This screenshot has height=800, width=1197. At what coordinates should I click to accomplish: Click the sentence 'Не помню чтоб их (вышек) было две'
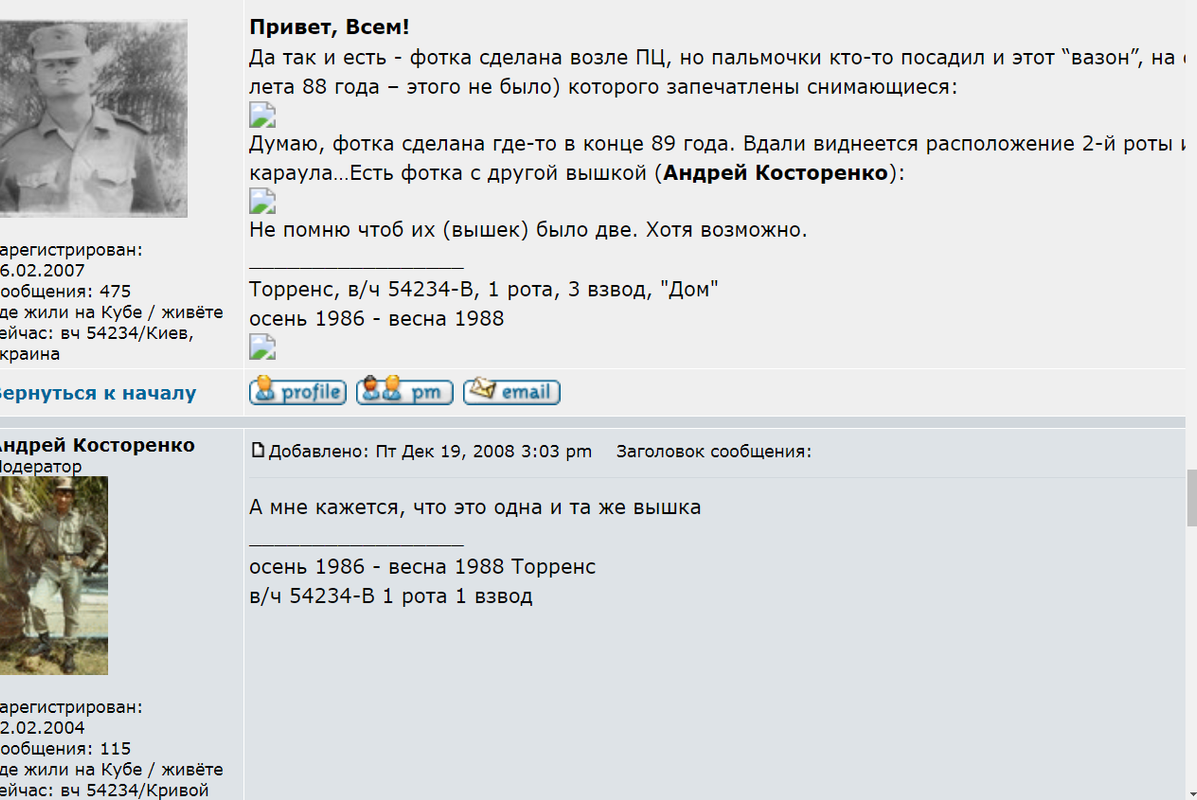[443, 230]
